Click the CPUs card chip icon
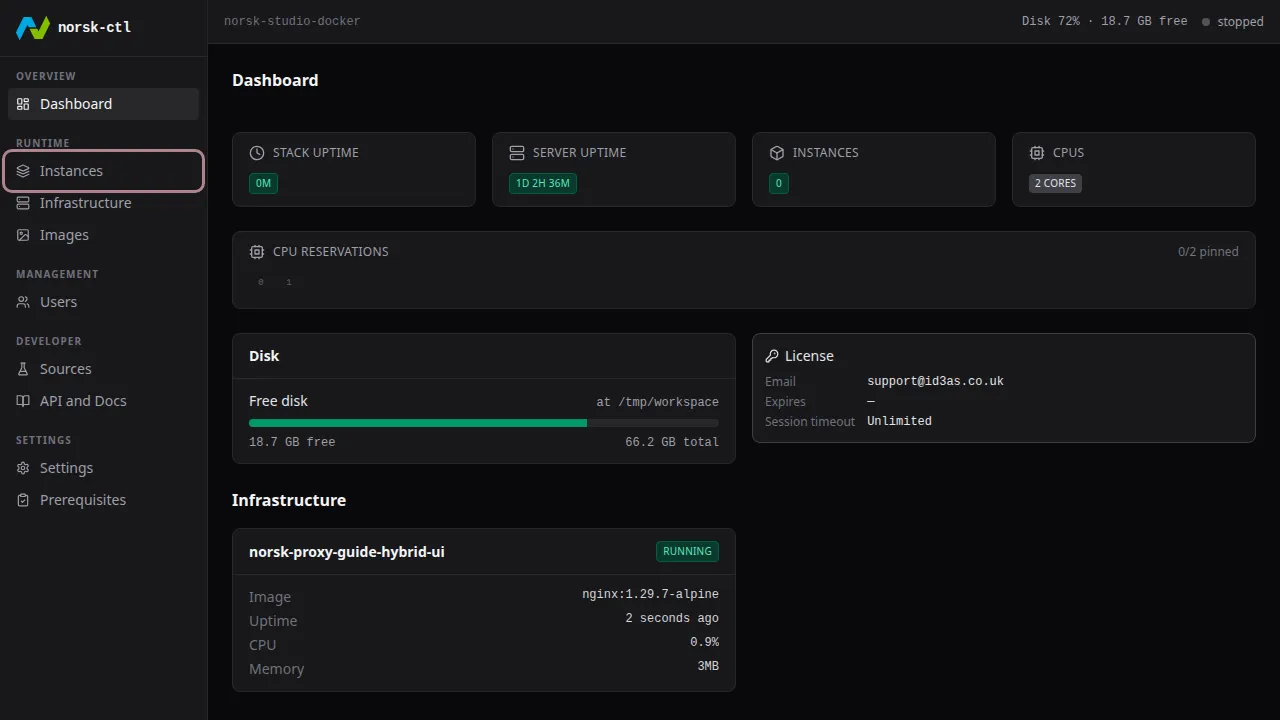This screenshot has height=720, width=1280. [1037, 153]
